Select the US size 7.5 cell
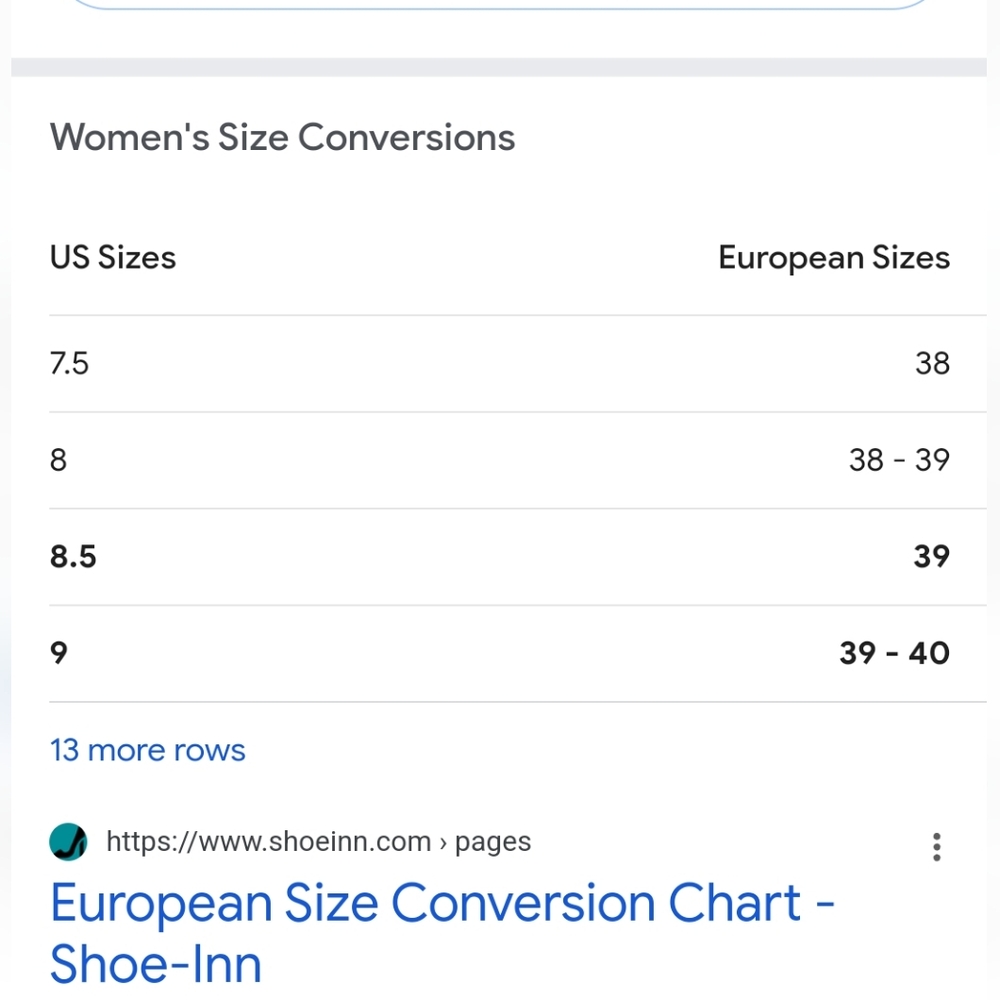The image size is (1000, 1000). tap(70, 363)
